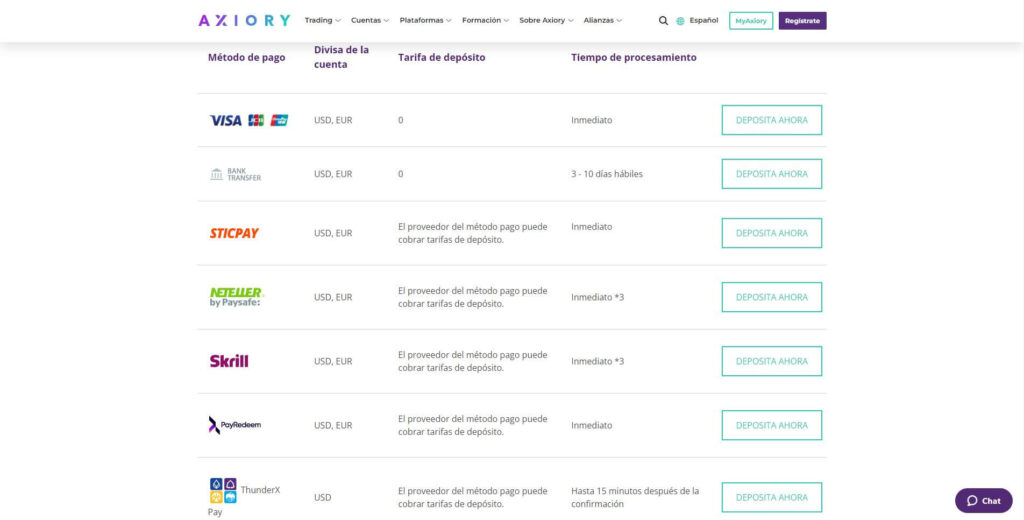Click the Bank Transfer logo

point(236,174)
